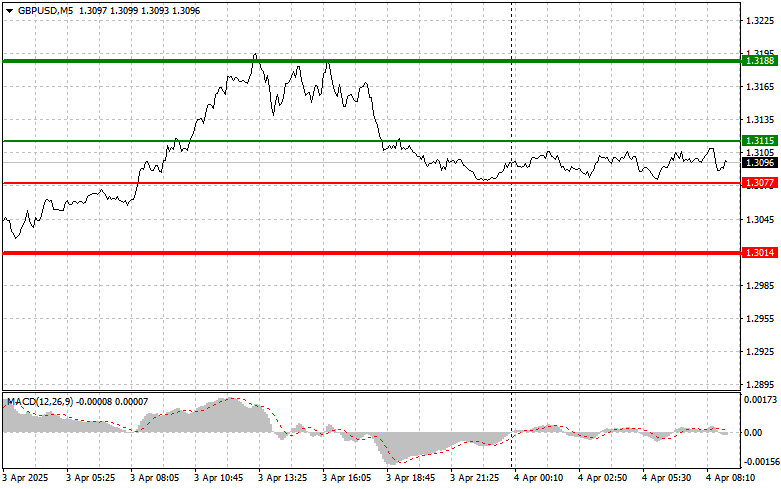Click the 1.3135 price scale value
The height and width of the screenshot is (489, 781).
[760, 120]
